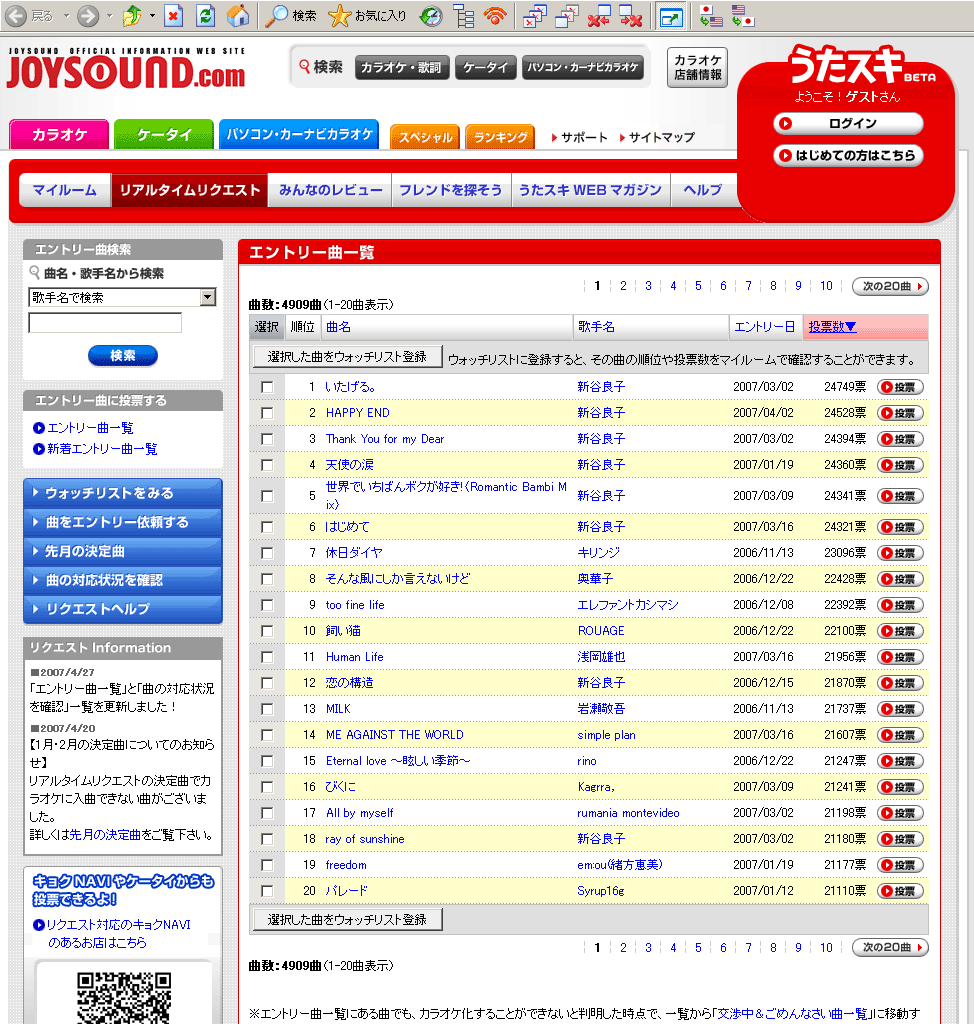Open the うたスキ WEB マガジン tab
Image resolution: width=974 pixels, height=1024 pixels.
591,190
